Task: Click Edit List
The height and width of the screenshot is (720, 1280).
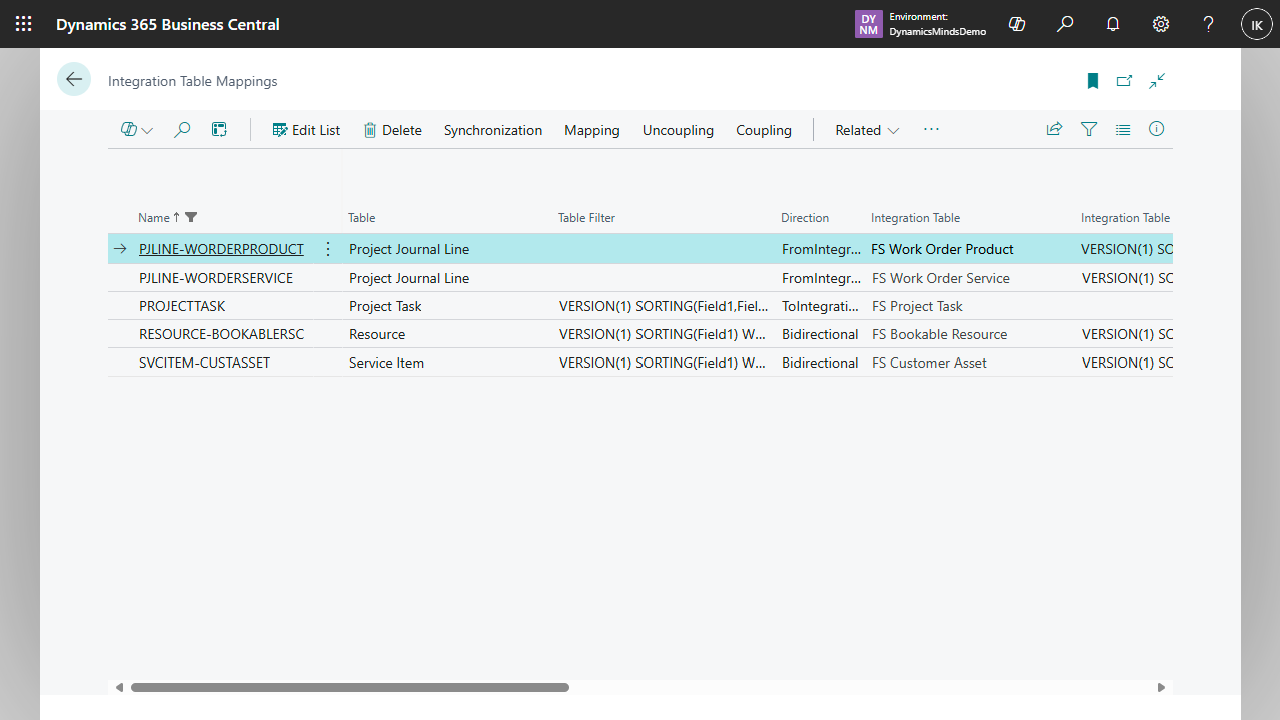Action: 306,130
